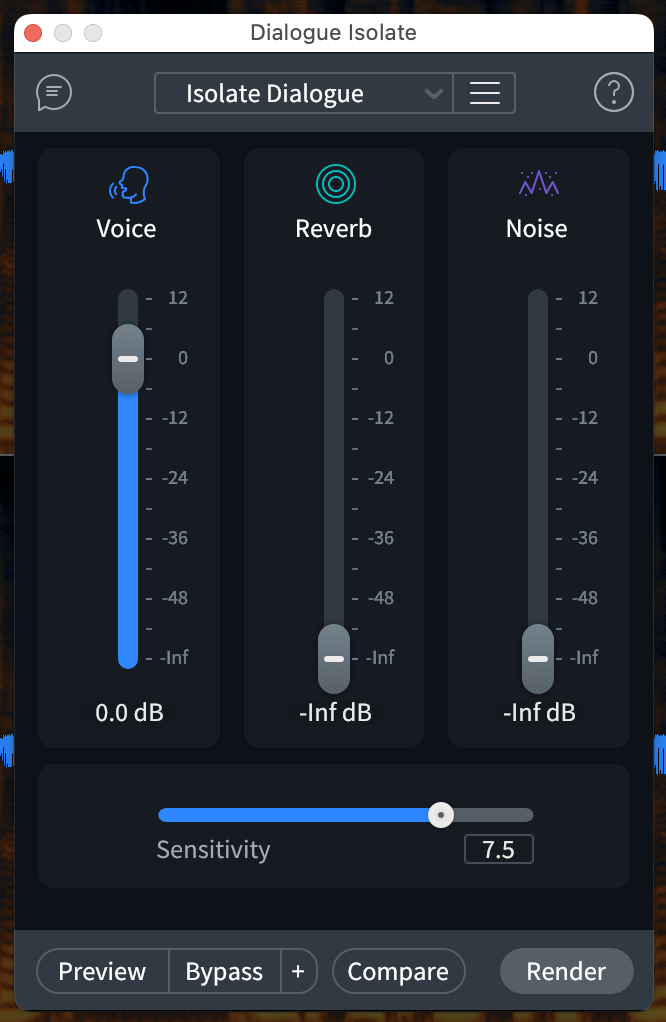Toggle the Bypass button

(224, 971)
